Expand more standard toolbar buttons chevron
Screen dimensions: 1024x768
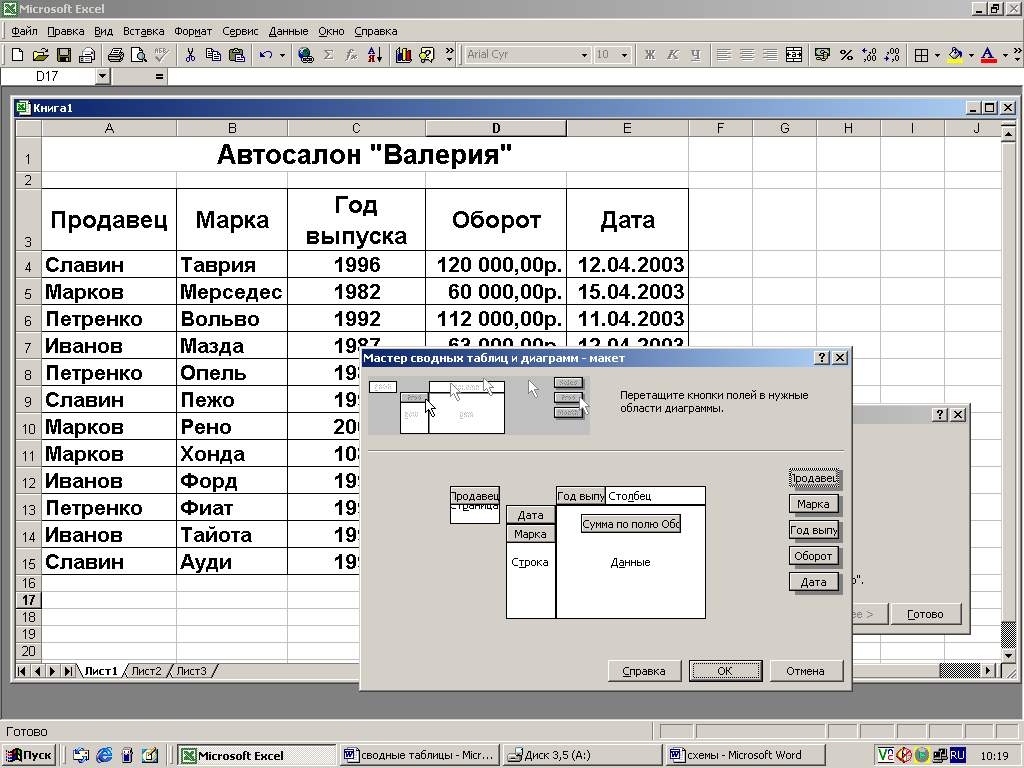tap(449, 55)
